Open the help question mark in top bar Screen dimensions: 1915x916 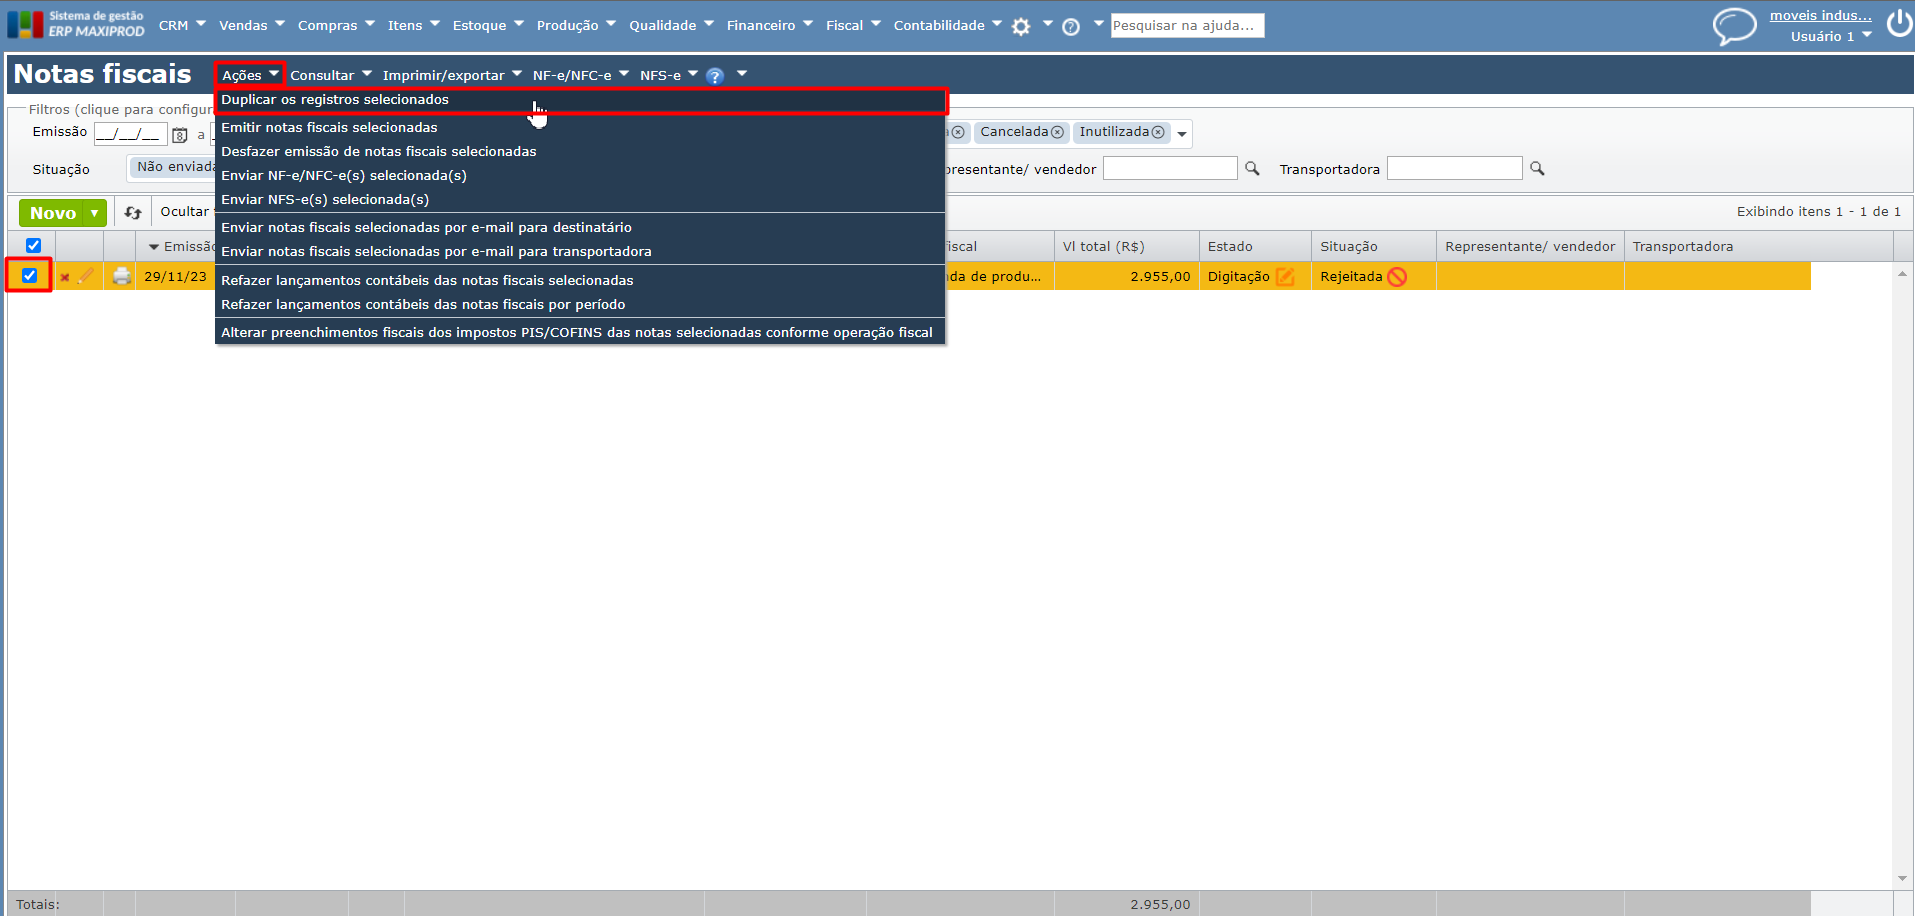1071,27
